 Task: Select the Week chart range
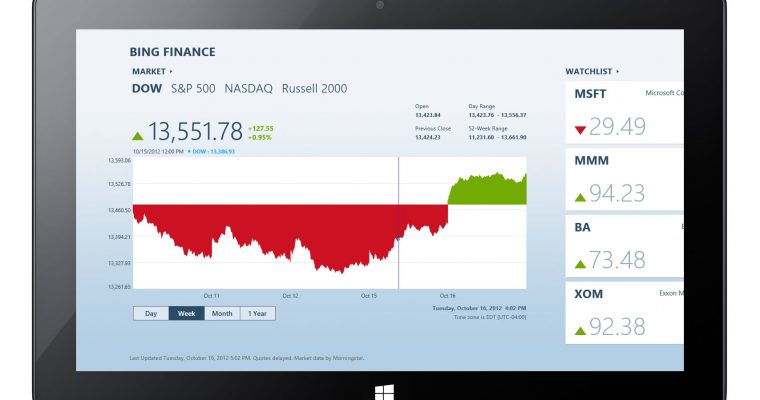[x=187, y=314]
